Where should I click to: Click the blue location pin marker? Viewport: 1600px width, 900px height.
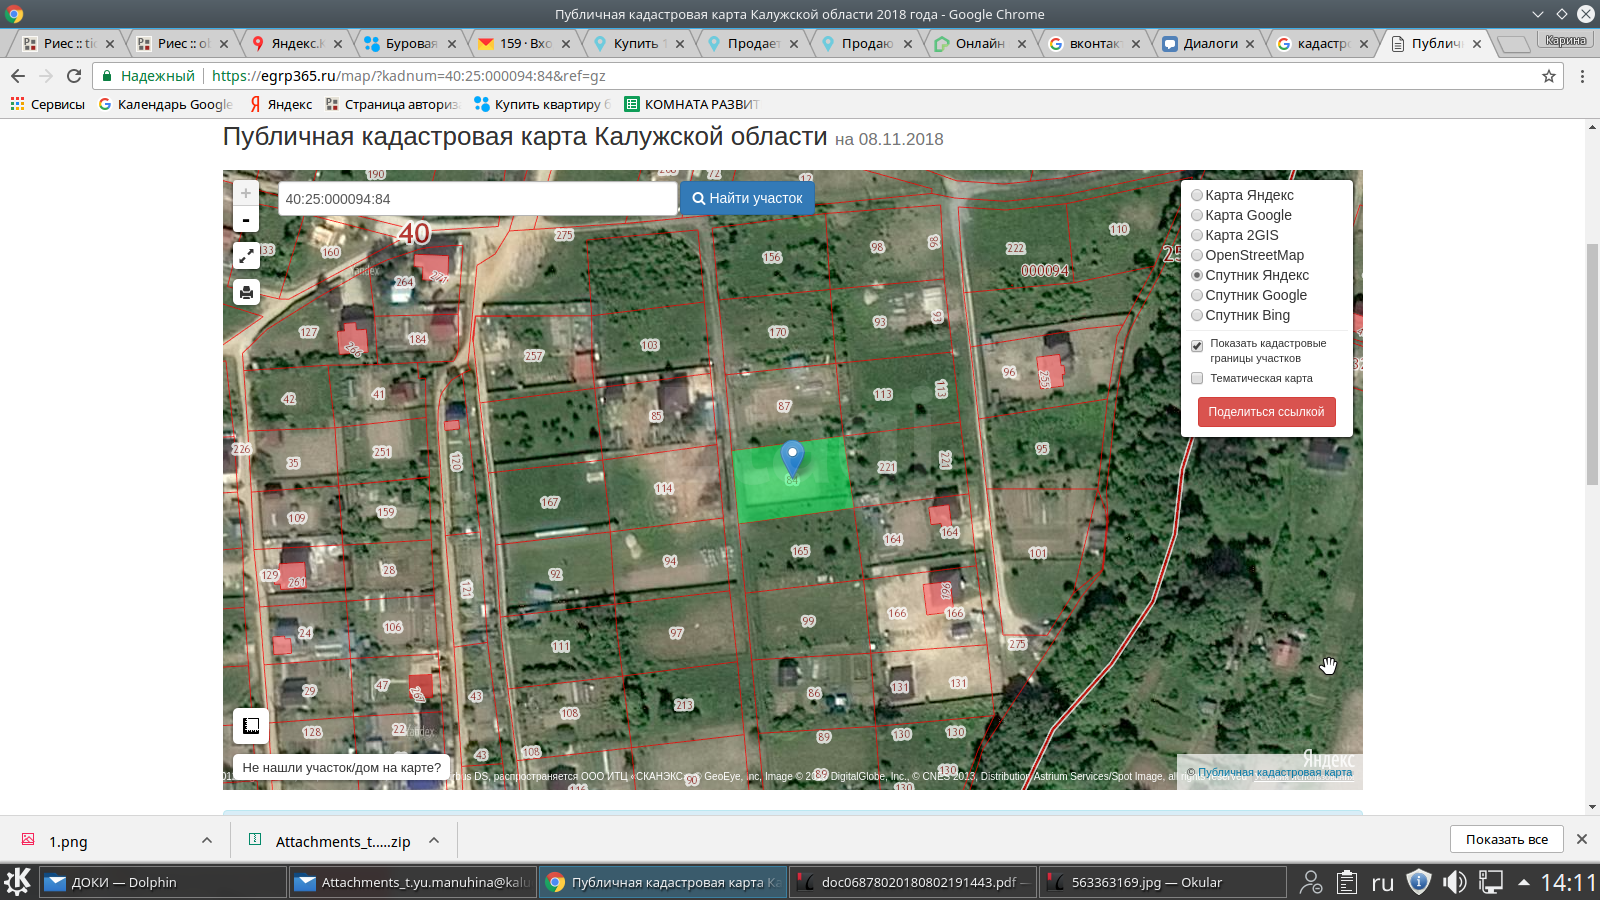(x=792, y=458)
